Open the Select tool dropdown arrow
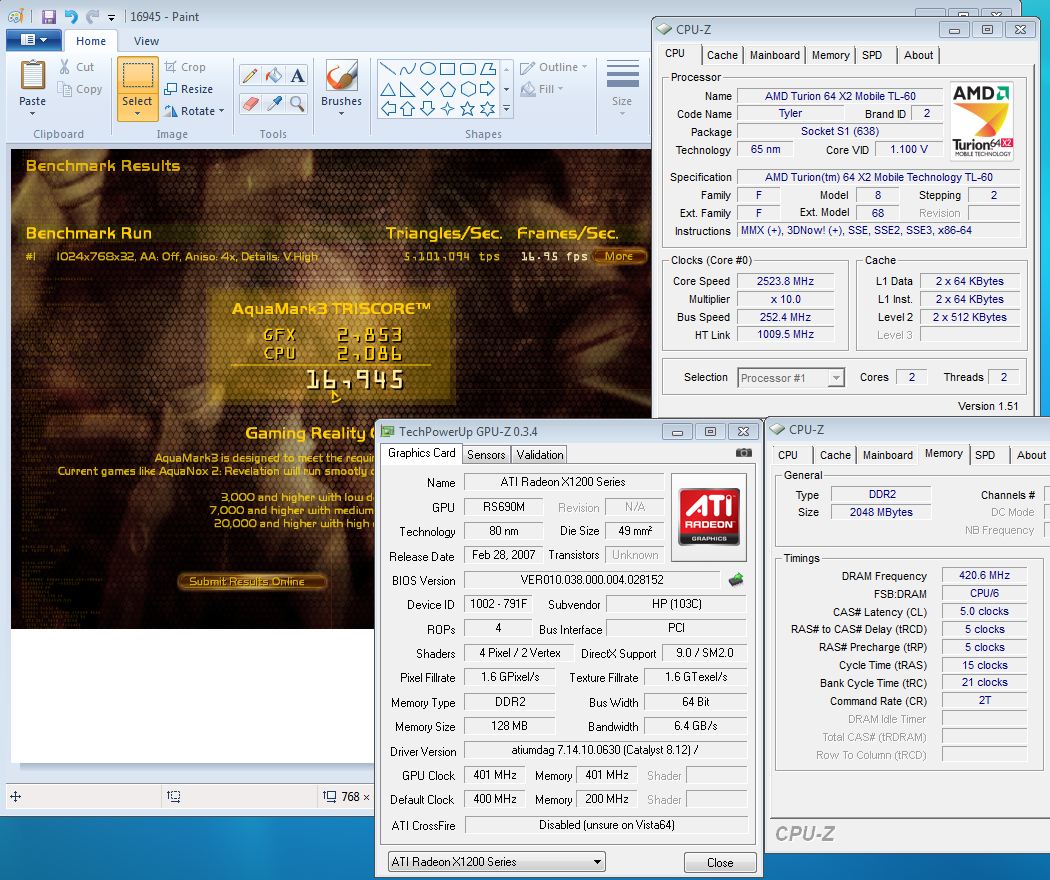The height and width of the screenshot is (880, 1050). click(137, 115)
